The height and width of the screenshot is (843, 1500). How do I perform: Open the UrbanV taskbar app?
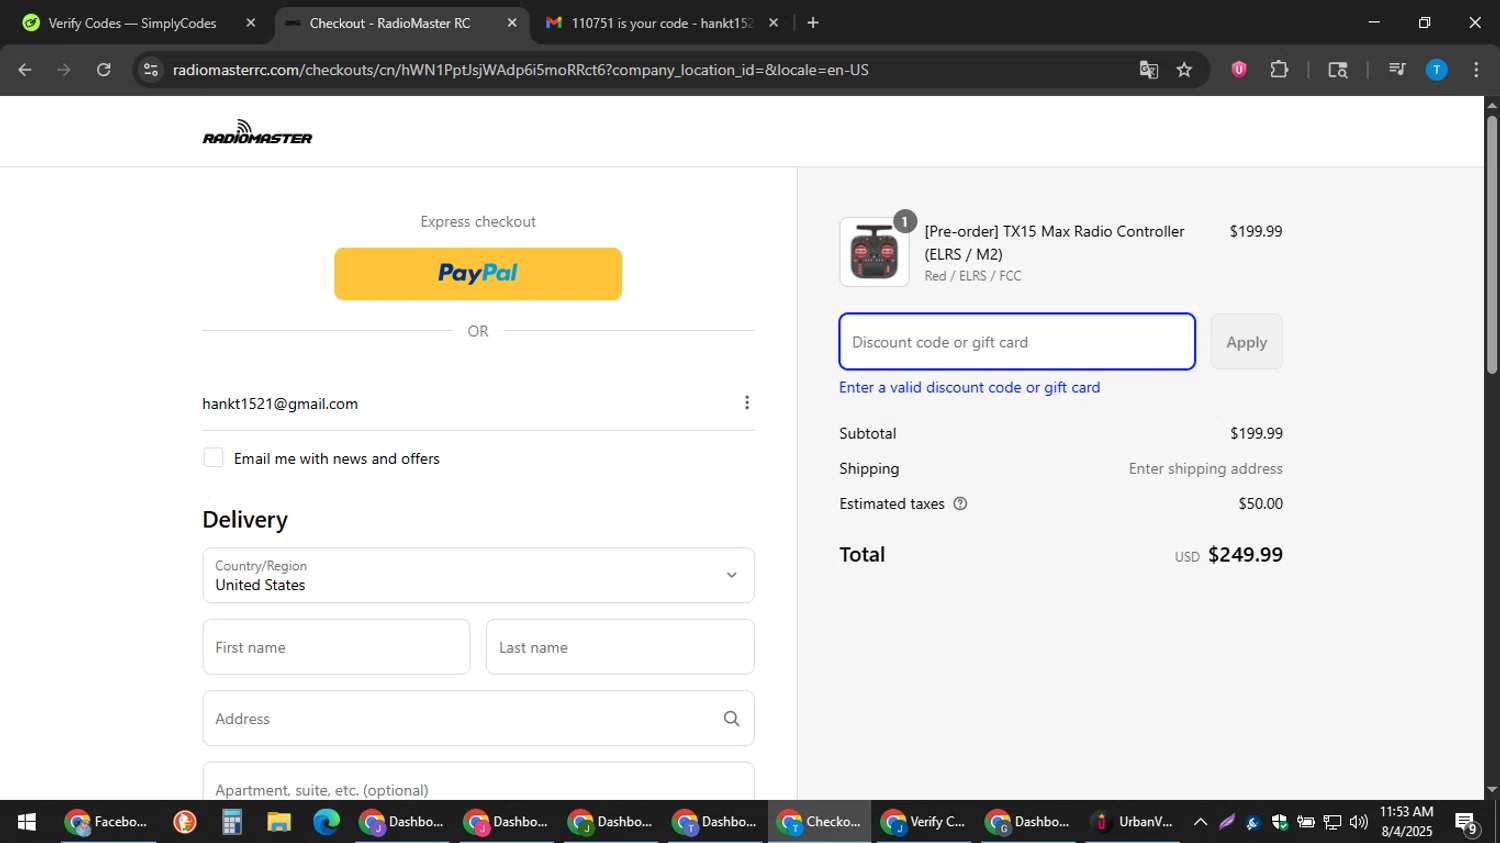click(x=1133, y=822)
